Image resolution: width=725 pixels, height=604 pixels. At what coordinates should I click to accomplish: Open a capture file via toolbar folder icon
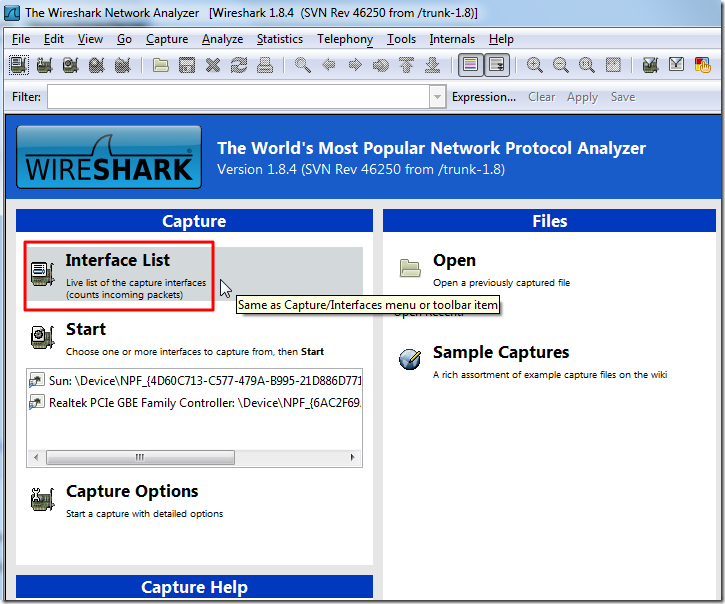(161, 65)
